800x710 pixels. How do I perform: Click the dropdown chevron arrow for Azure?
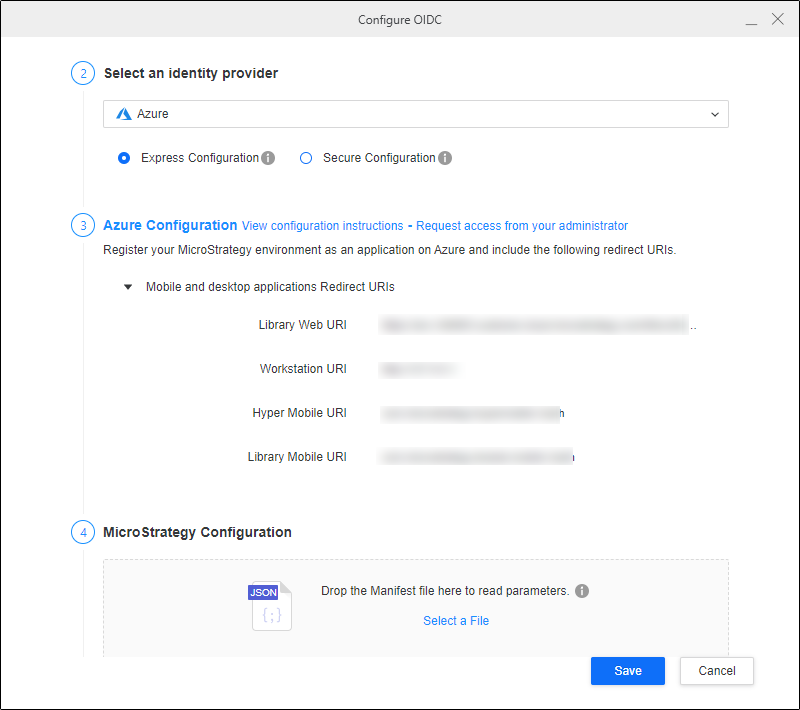pyautogui.click(x=714, y=114)
